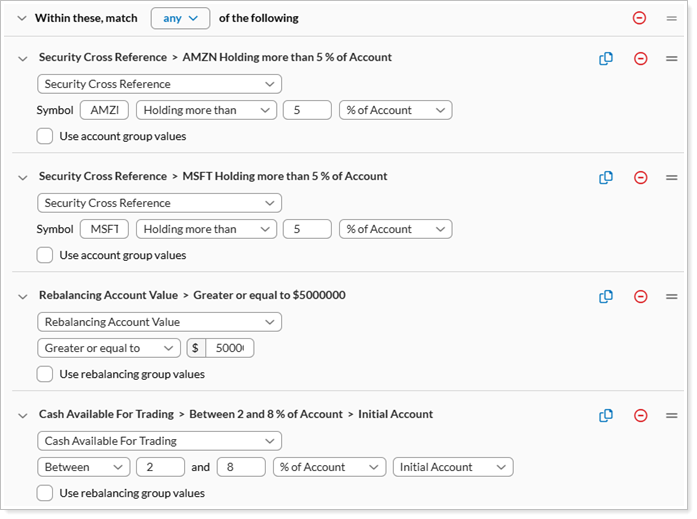Copy the AMZN Security Cross Reference rule

(x=605, y=59)
